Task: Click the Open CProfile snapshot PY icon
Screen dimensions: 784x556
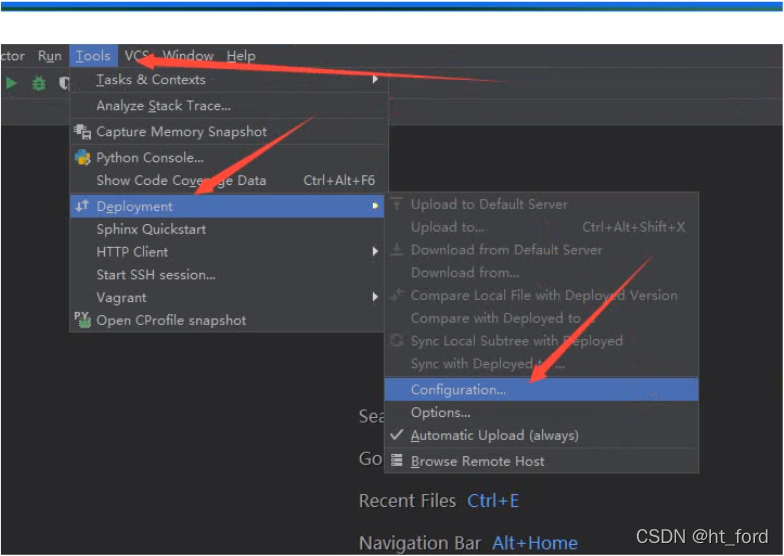Action: point(82,320)
